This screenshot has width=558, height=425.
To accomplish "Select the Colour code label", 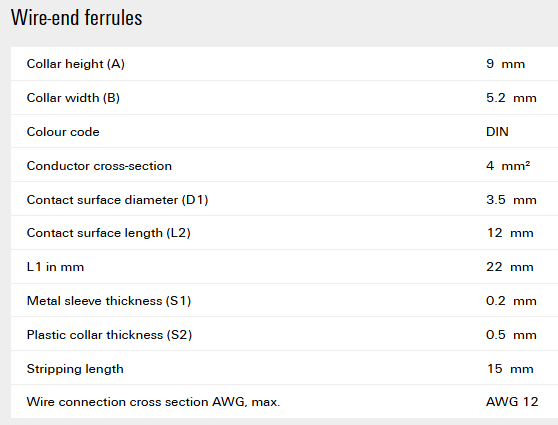I will pos(63,132).
